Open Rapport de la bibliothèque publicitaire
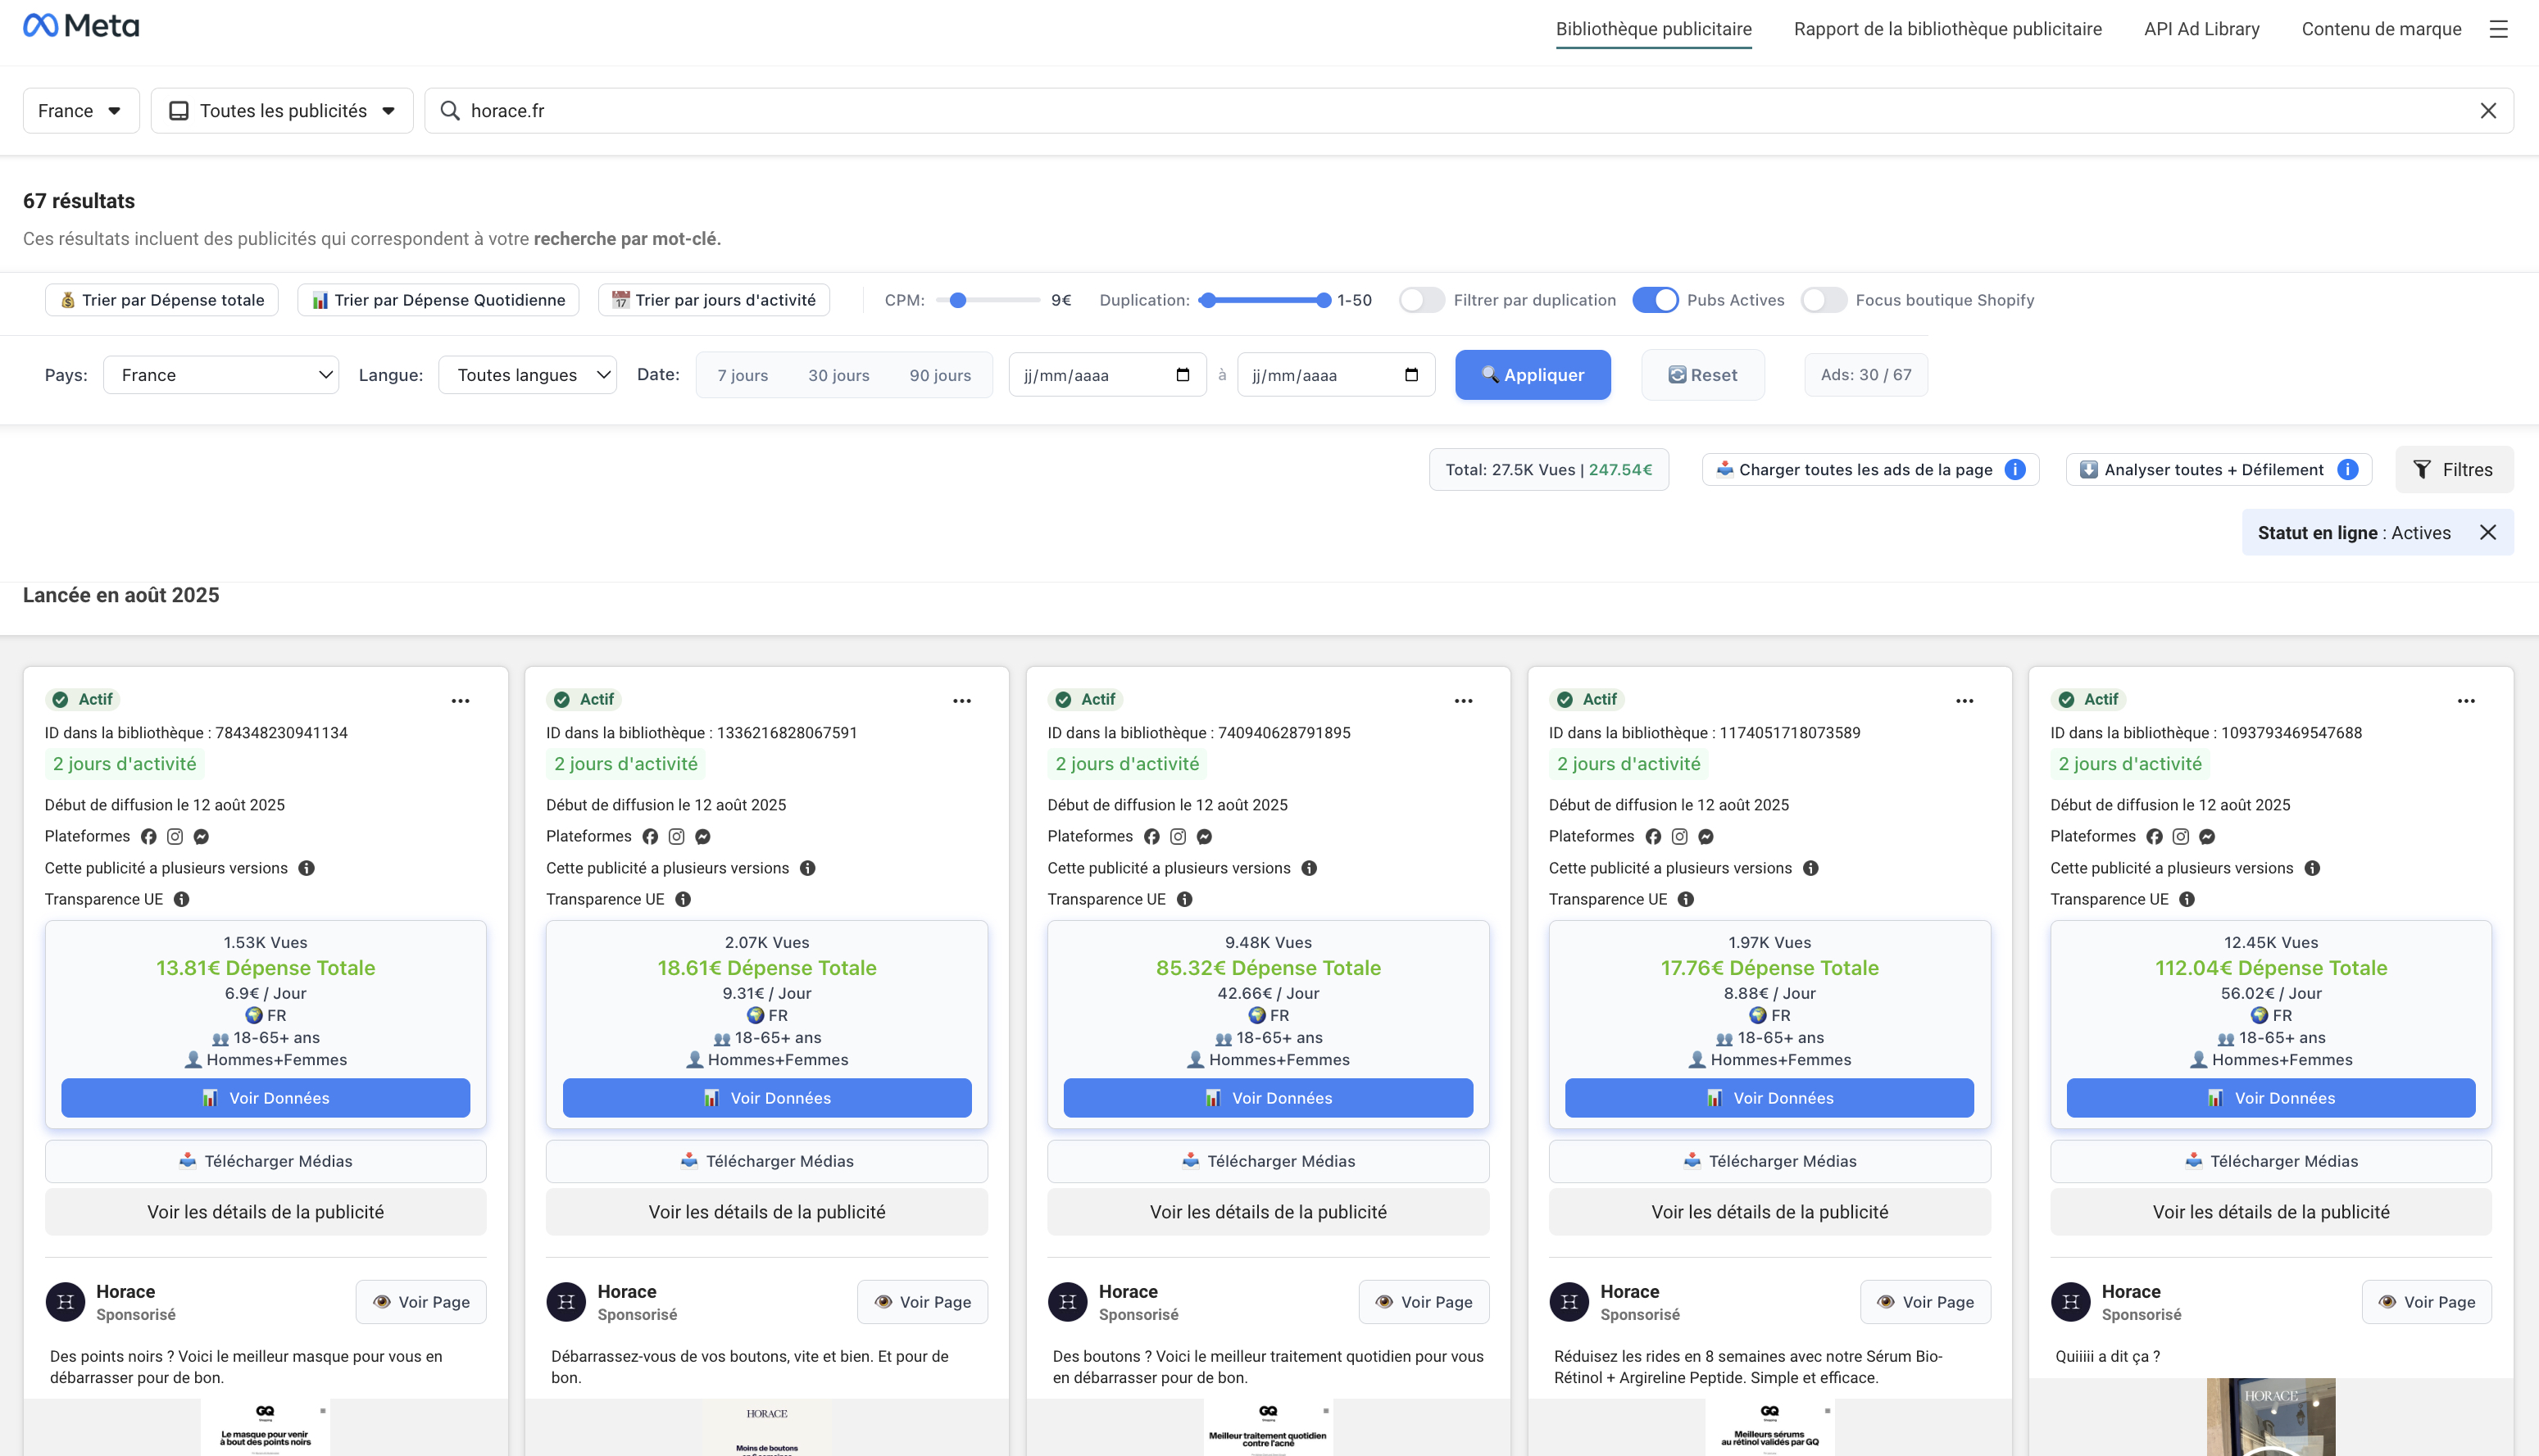 click(1947, 29)
